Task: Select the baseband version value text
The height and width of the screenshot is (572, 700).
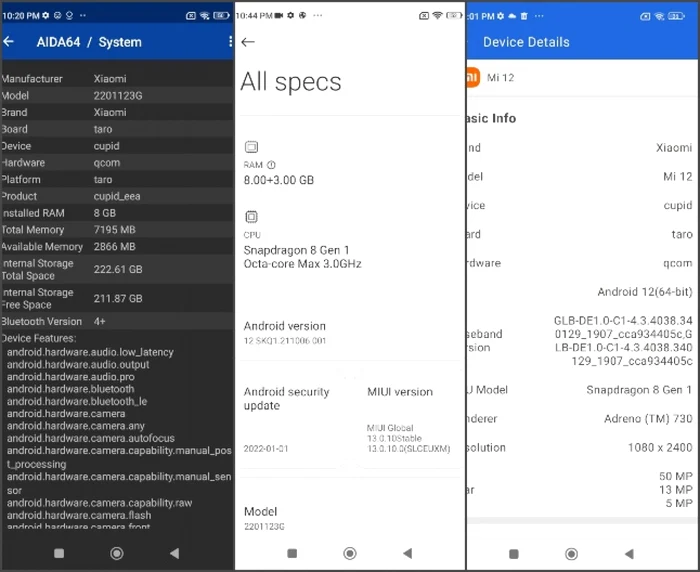Action: click(623, 341)
